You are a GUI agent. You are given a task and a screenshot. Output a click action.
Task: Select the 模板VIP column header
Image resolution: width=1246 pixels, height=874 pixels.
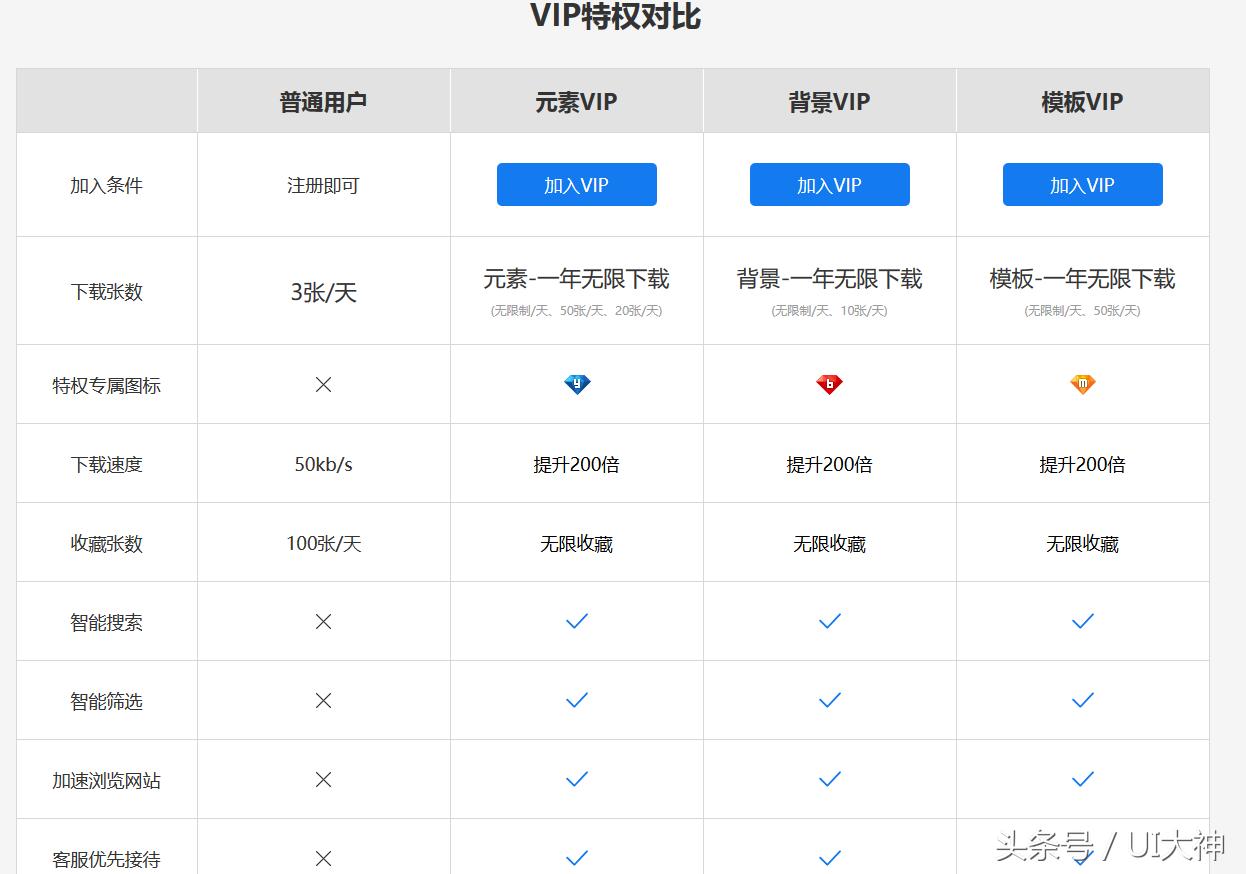(1082, 100)
